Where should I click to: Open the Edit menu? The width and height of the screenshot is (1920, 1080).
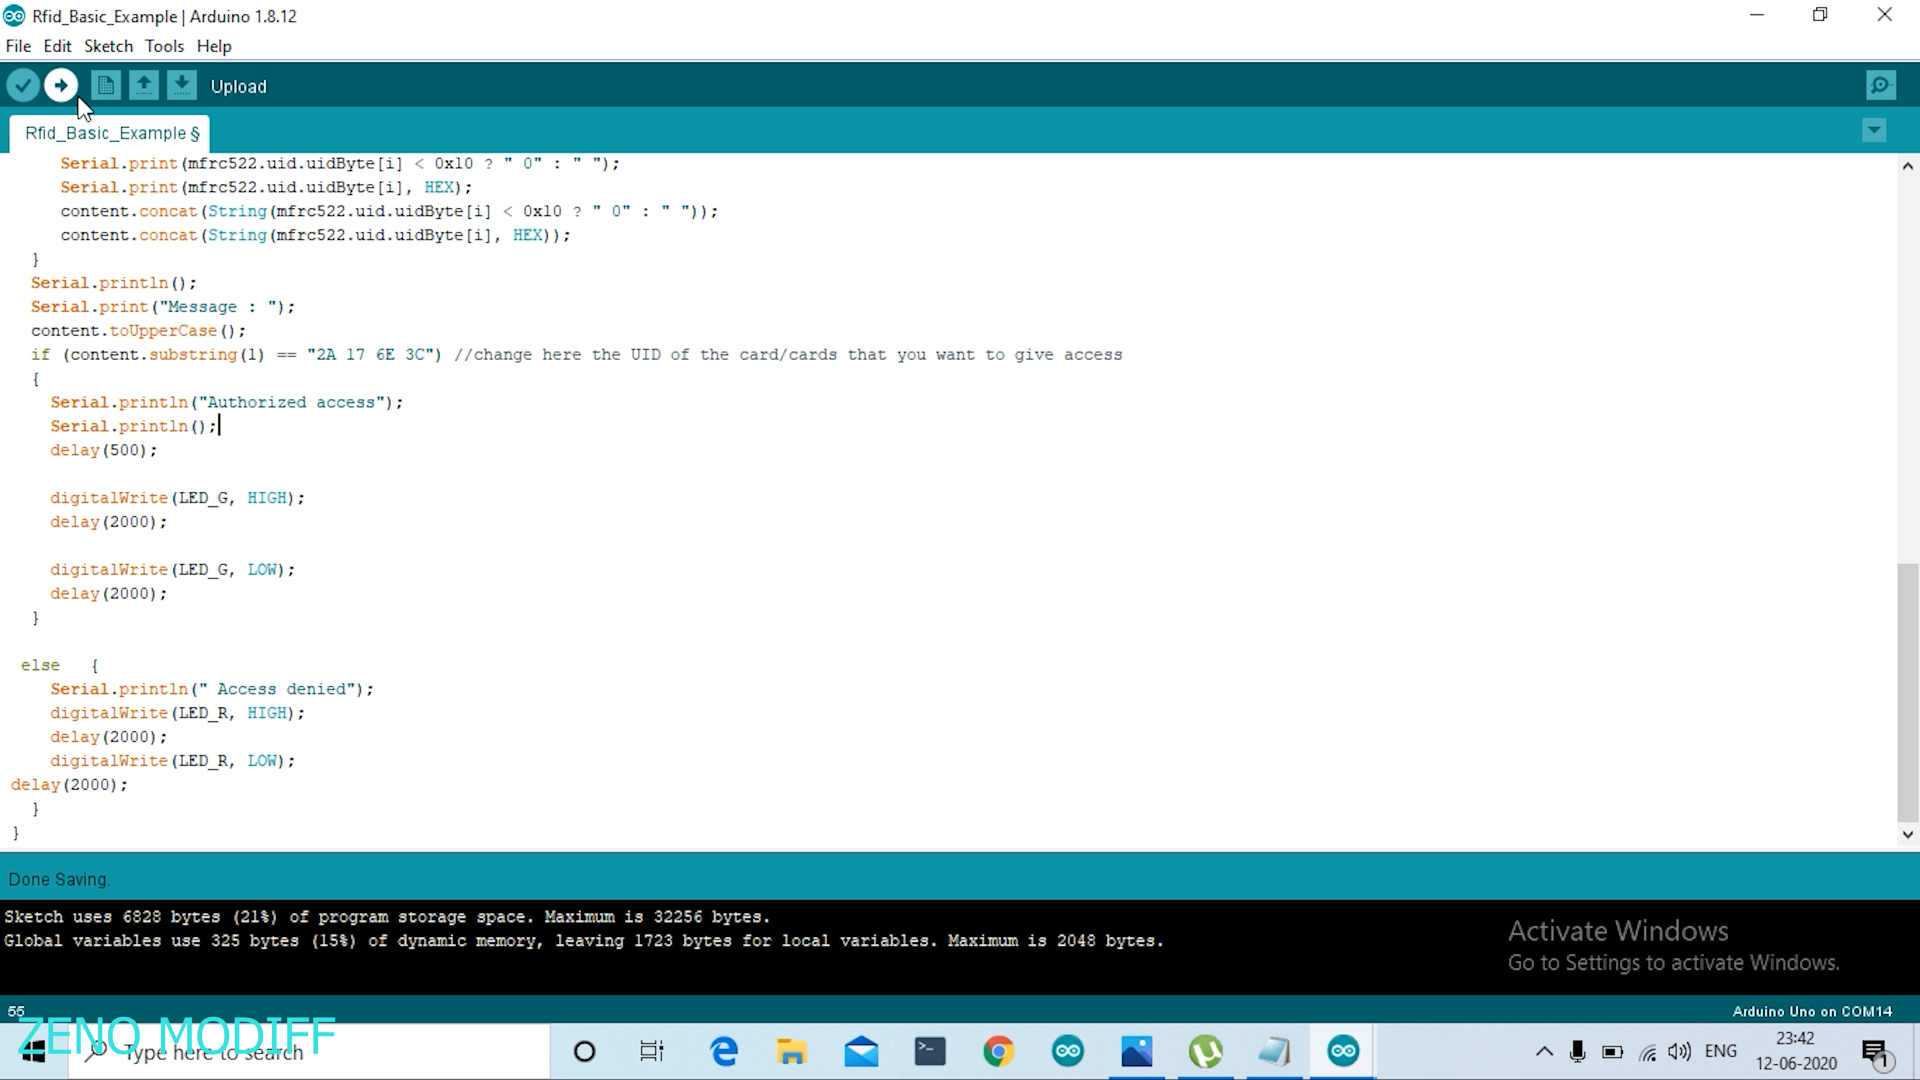tap(57, 46)
